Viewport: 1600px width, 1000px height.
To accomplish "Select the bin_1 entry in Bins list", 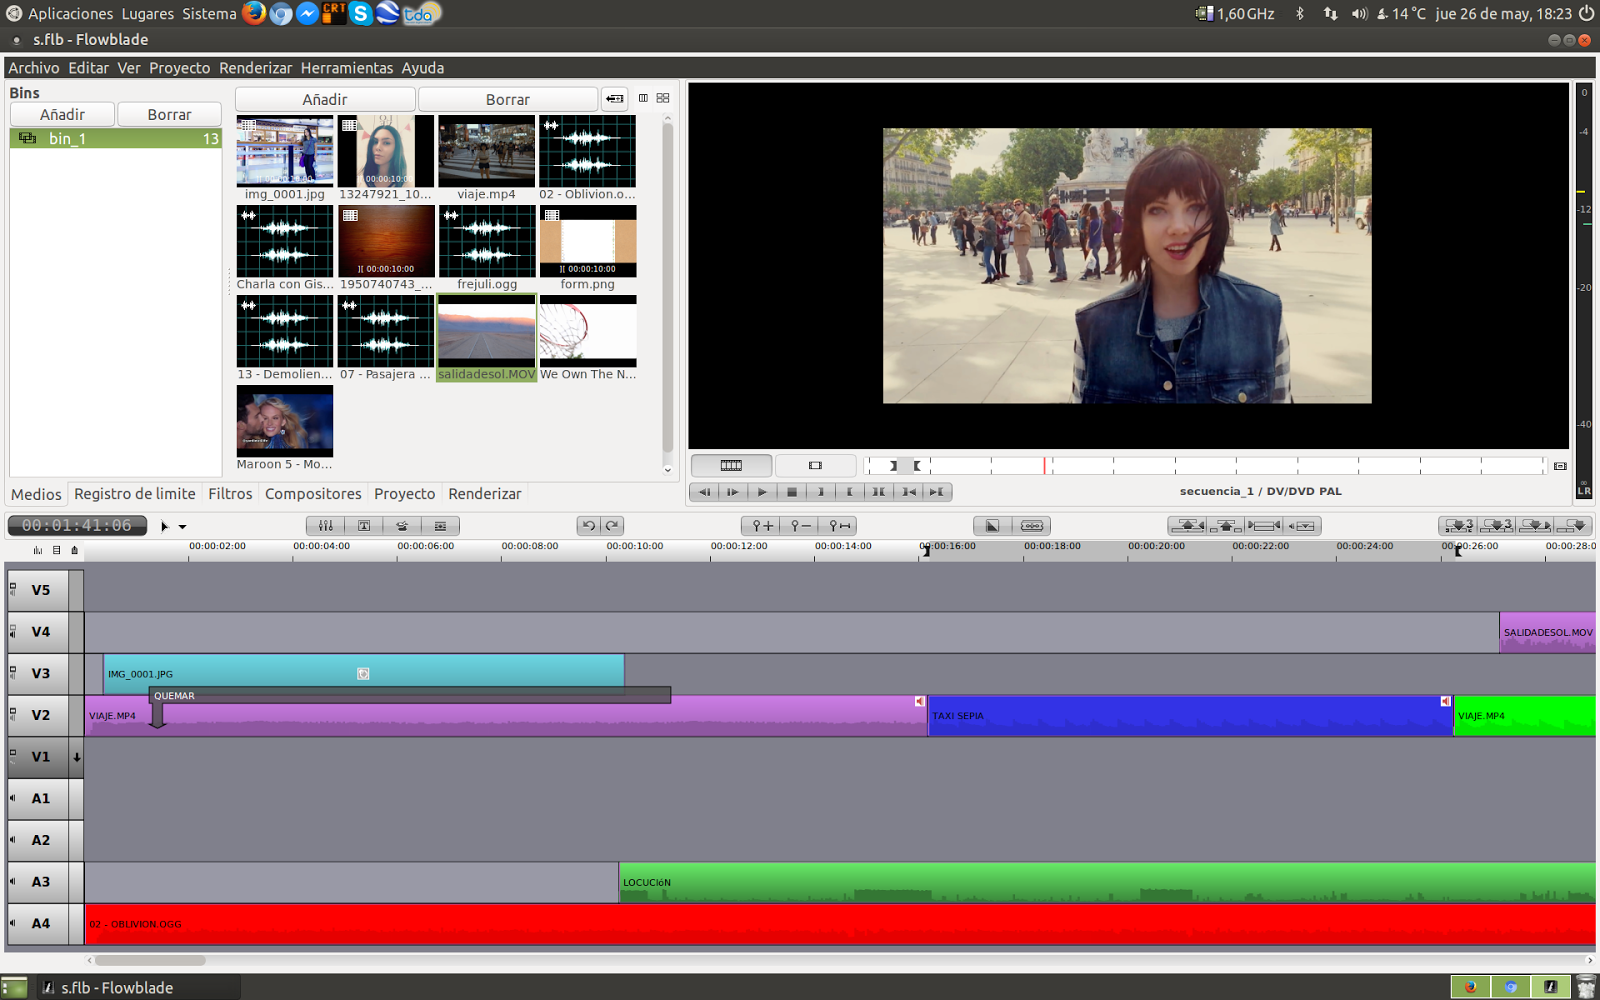I will click(x=116, y=139).
